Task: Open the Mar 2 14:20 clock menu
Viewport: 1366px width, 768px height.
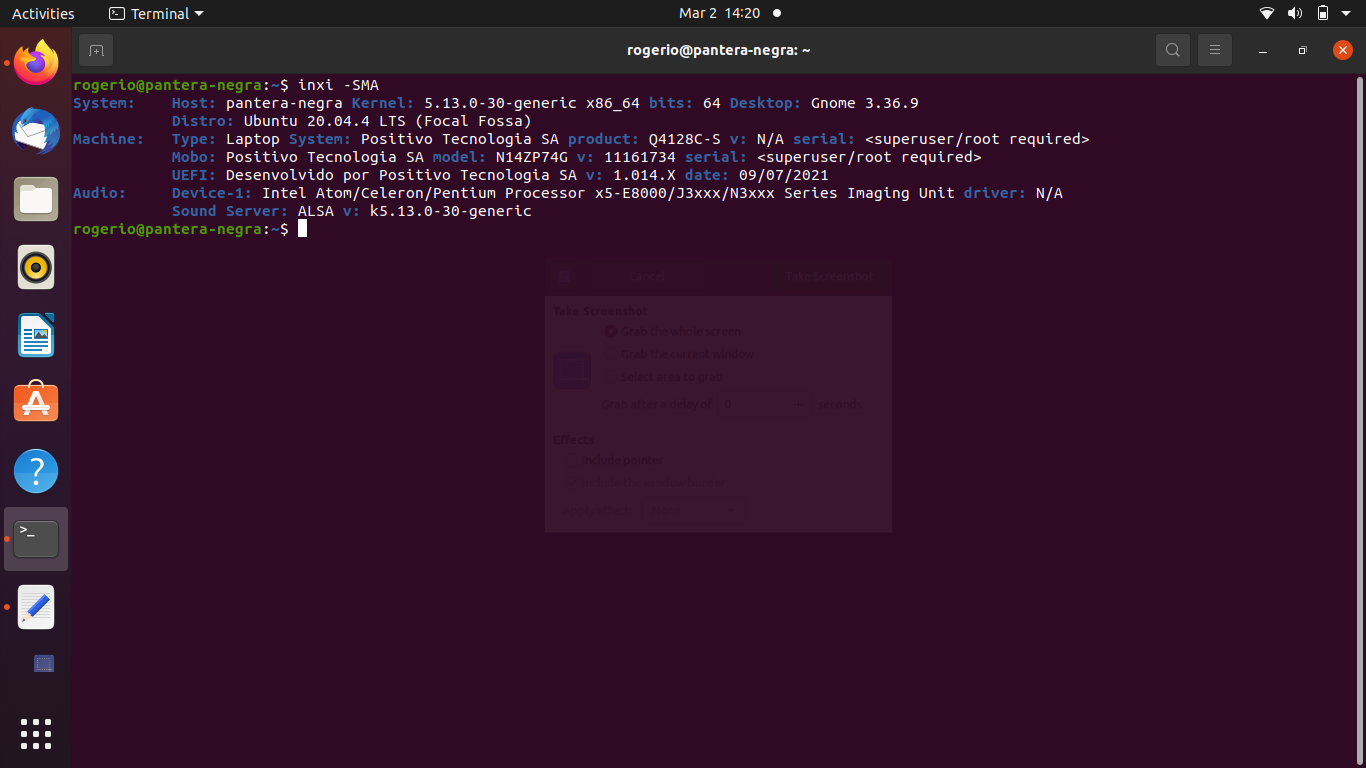Action: (x=719, y=14)
